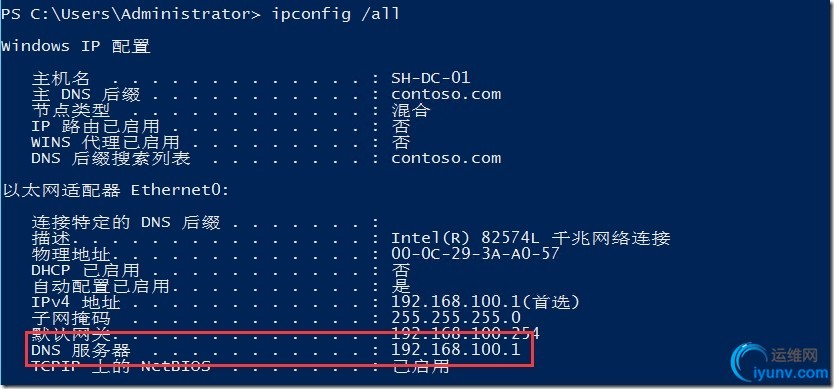This screenshot has height=389, width=834.
Task: Click the subnet mask 255.255.255.0
Action: coord(456,318)
